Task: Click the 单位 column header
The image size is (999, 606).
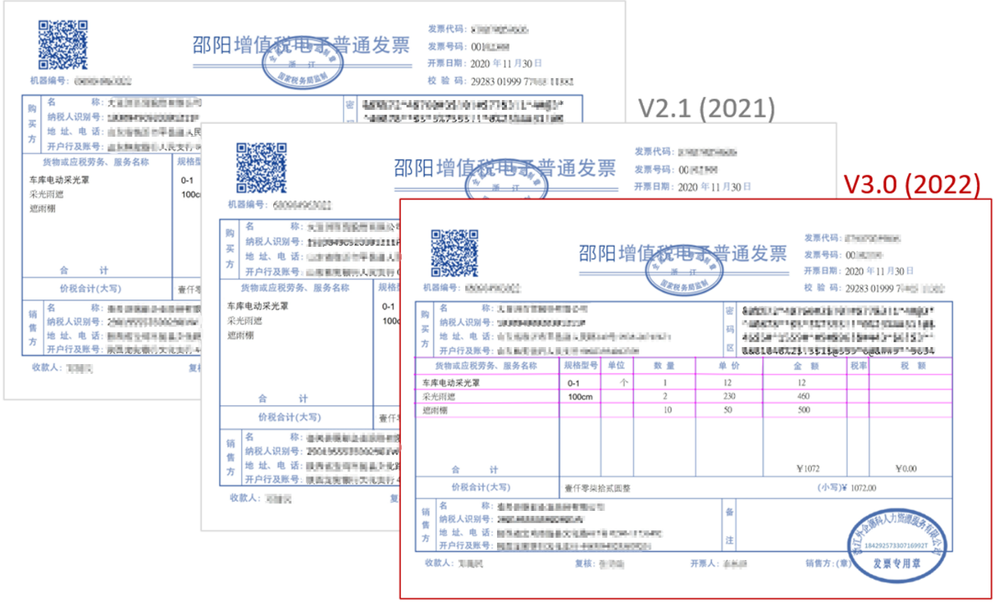Action: coord(616,366)
